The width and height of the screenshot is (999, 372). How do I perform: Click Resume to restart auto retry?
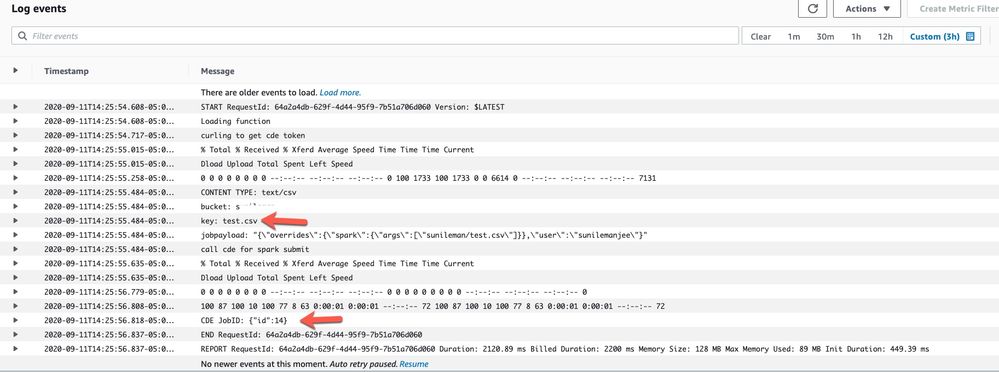coord(414,364)
